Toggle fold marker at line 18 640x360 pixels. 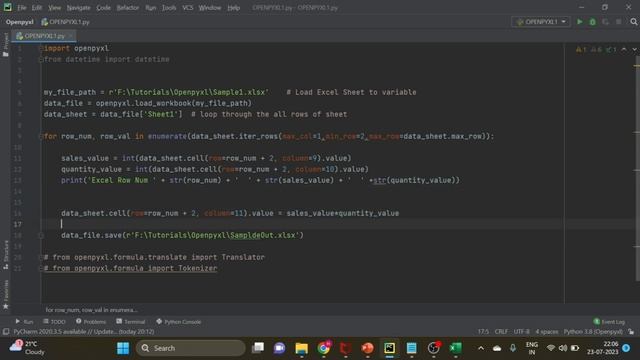coord(41,235)
